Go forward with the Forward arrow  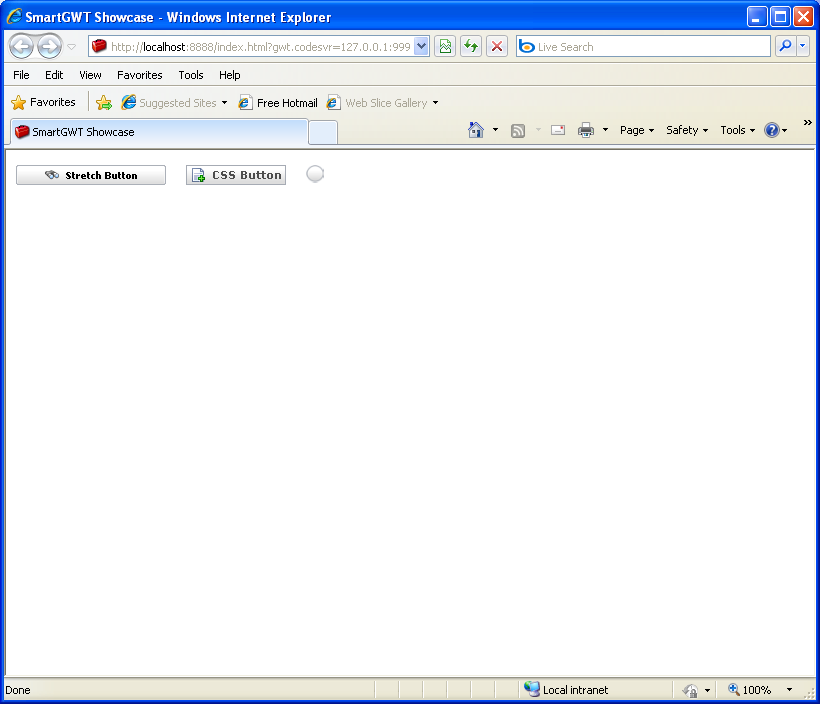tap(50, 47)
